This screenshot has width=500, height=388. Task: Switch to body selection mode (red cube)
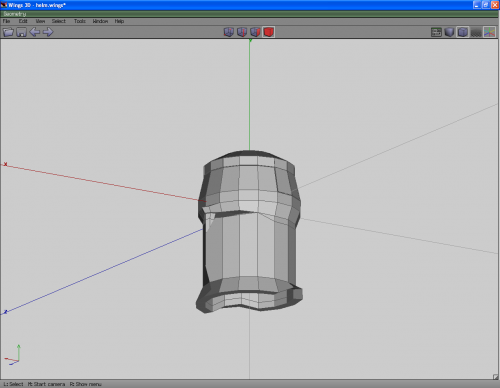pyautogui.click(x=269, y=32)
